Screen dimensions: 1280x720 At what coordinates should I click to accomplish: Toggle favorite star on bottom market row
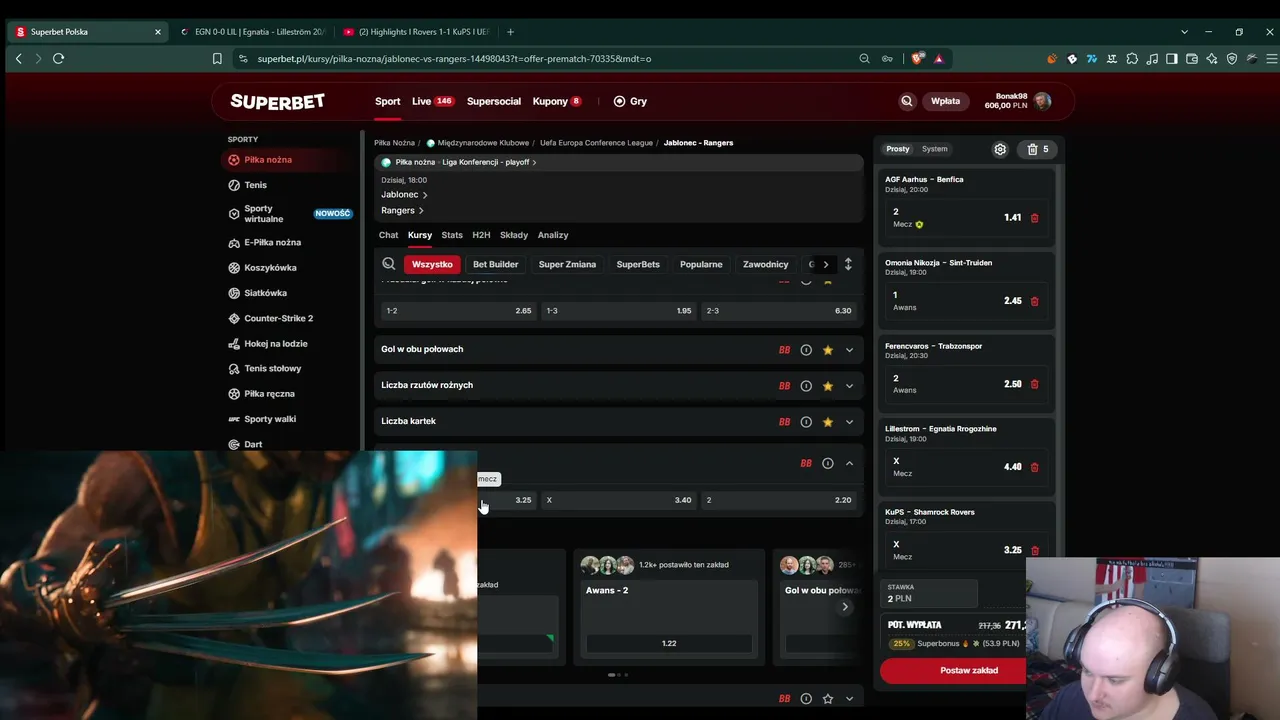[x=828, y=699]
